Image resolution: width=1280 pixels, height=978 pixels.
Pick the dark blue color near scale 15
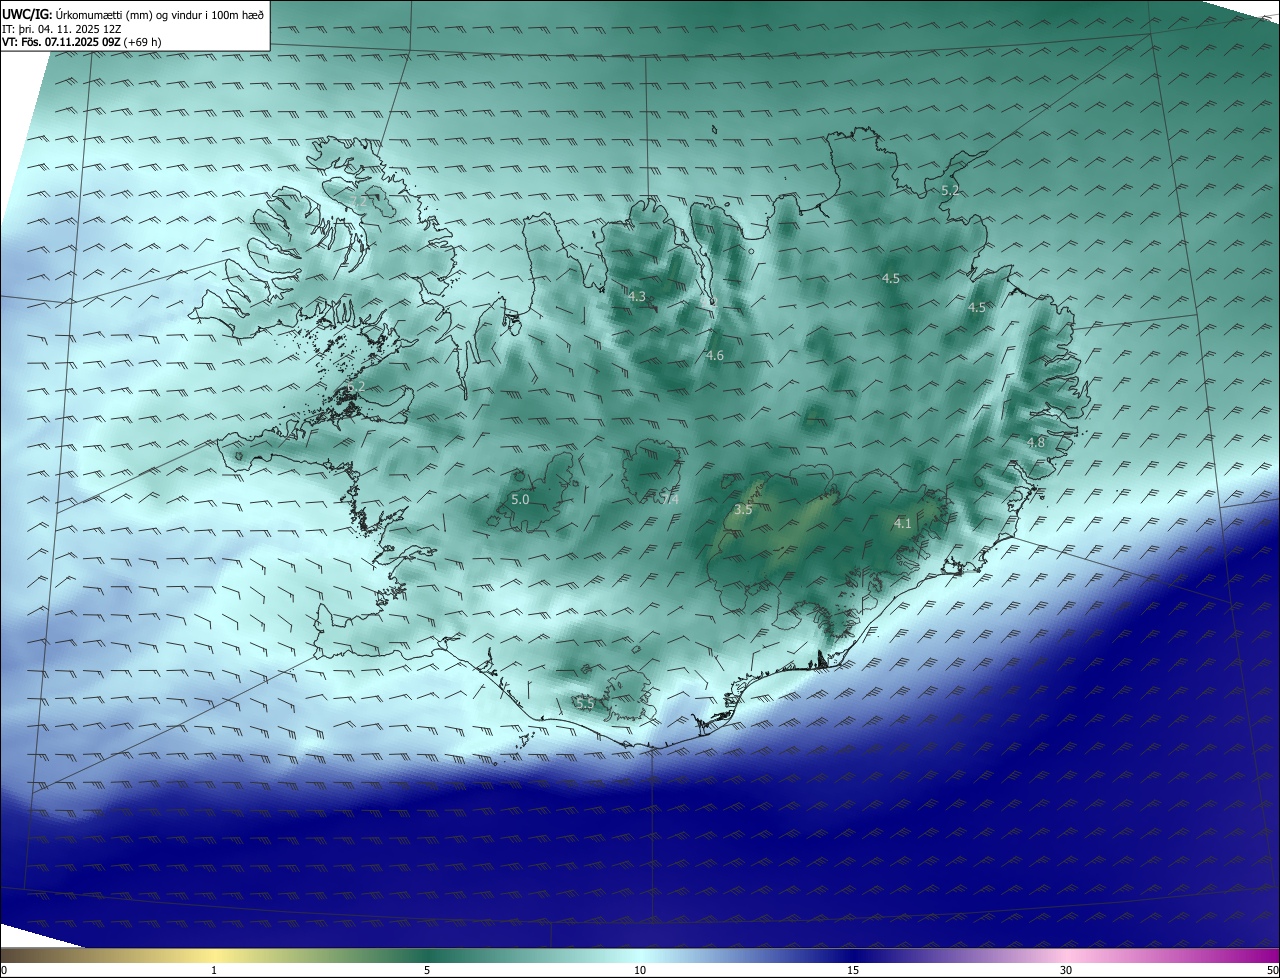(x=853, y=955)
